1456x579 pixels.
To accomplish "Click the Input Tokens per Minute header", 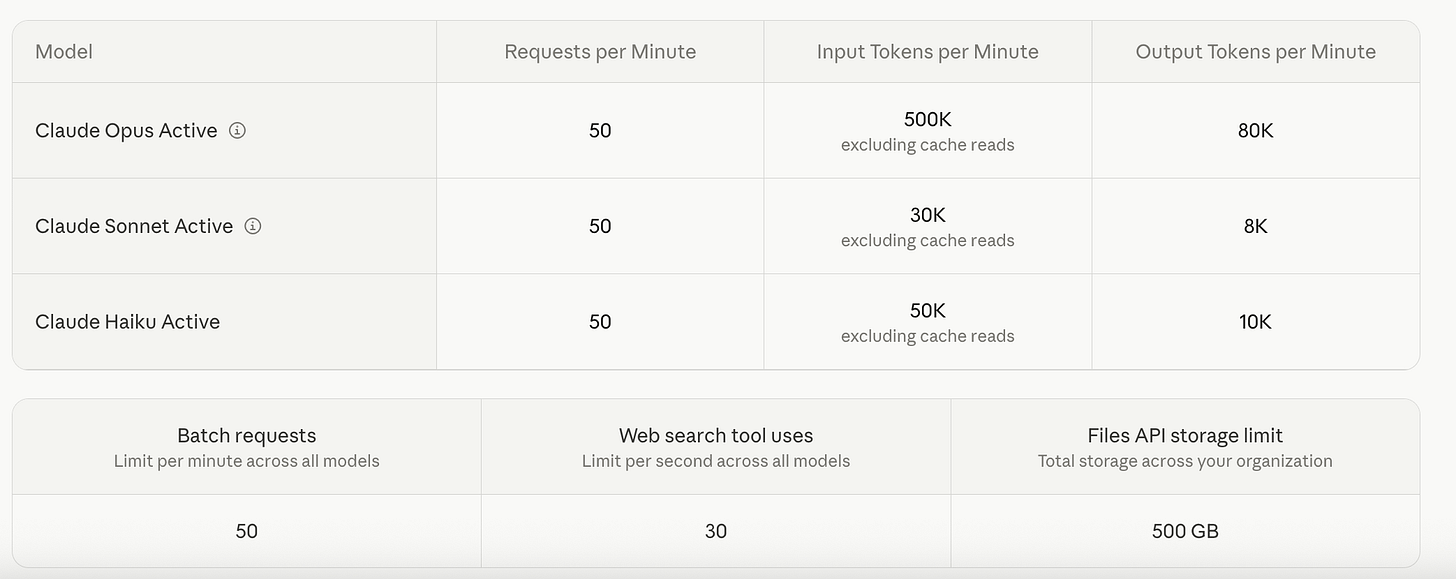I will click(928, 52).
